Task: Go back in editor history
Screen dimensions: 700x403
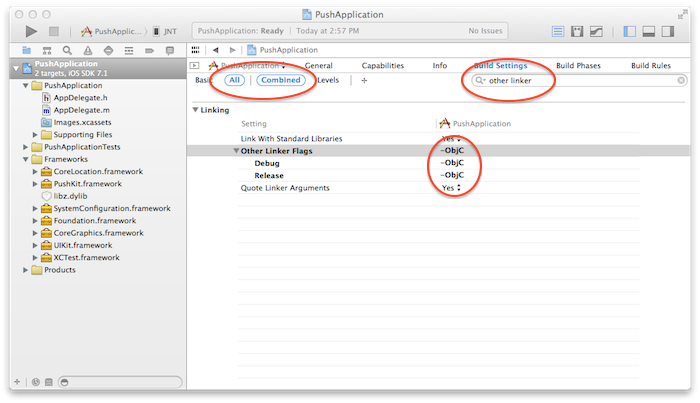Action: 216,50
